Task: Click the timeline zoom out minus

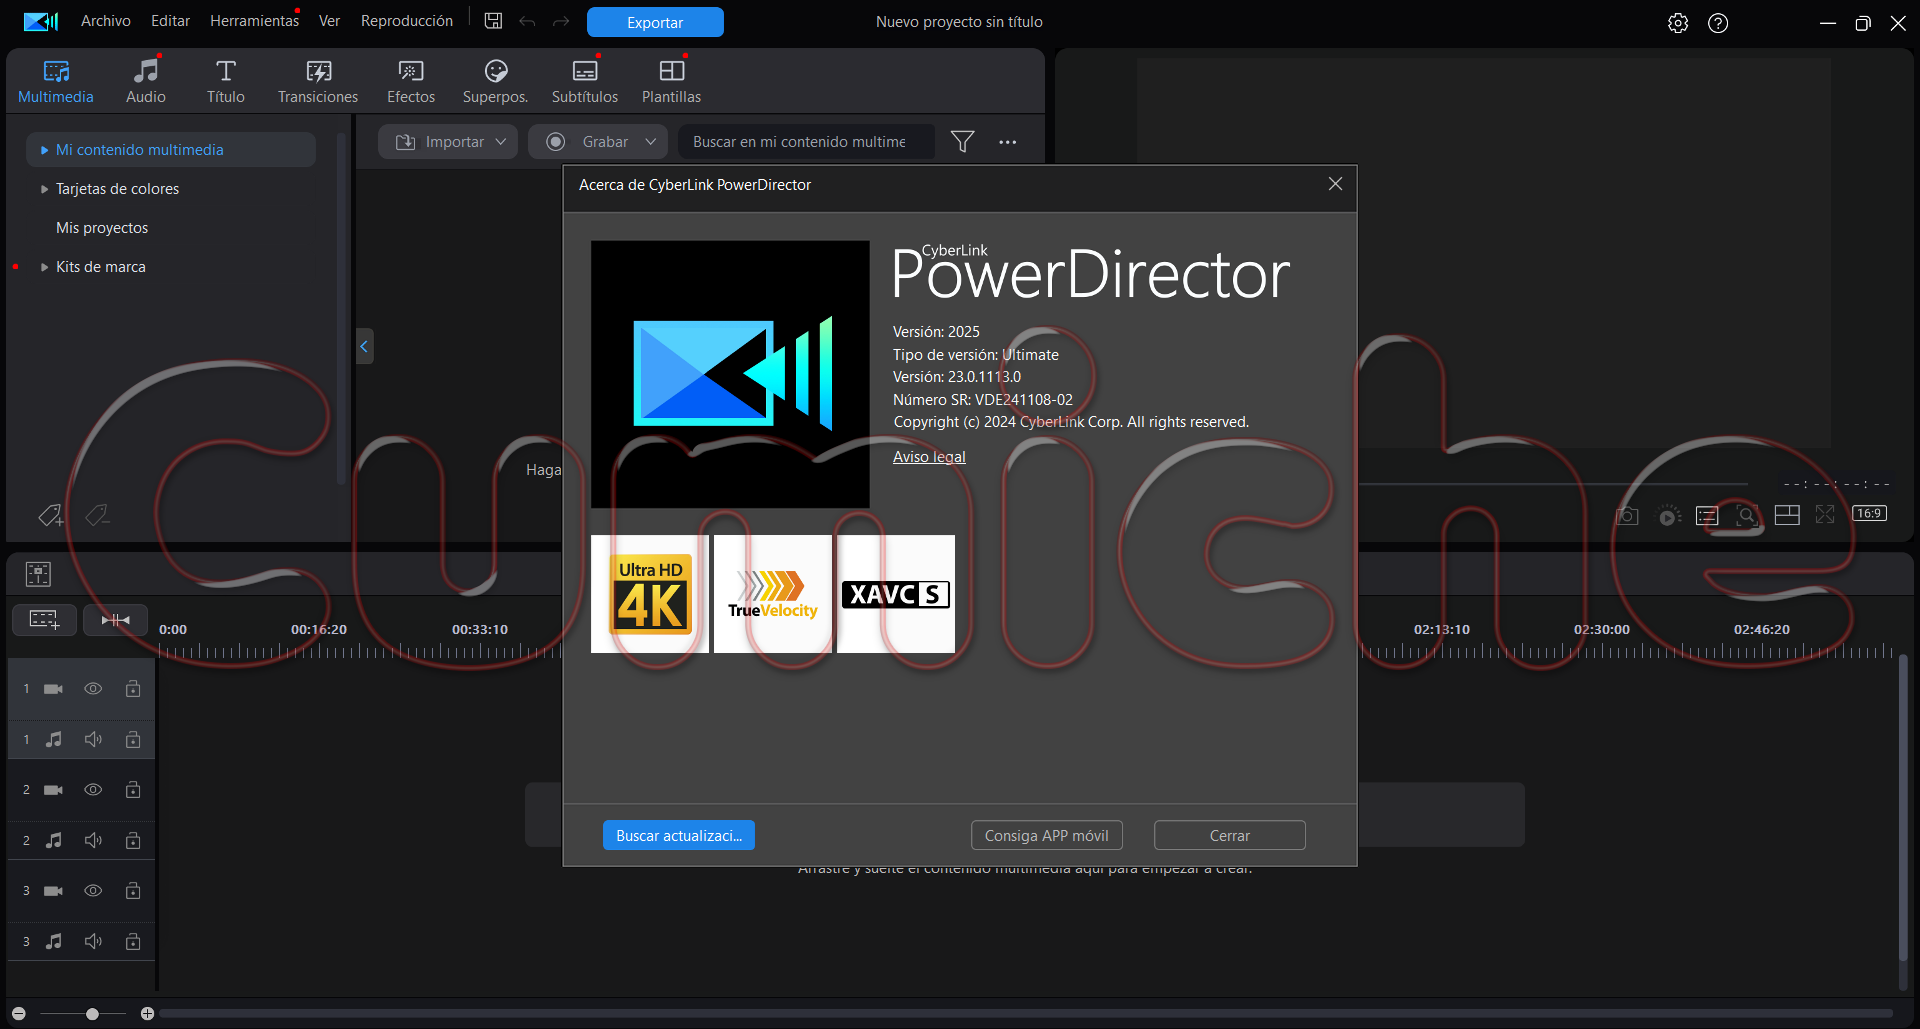Action: click(19, 1014)
